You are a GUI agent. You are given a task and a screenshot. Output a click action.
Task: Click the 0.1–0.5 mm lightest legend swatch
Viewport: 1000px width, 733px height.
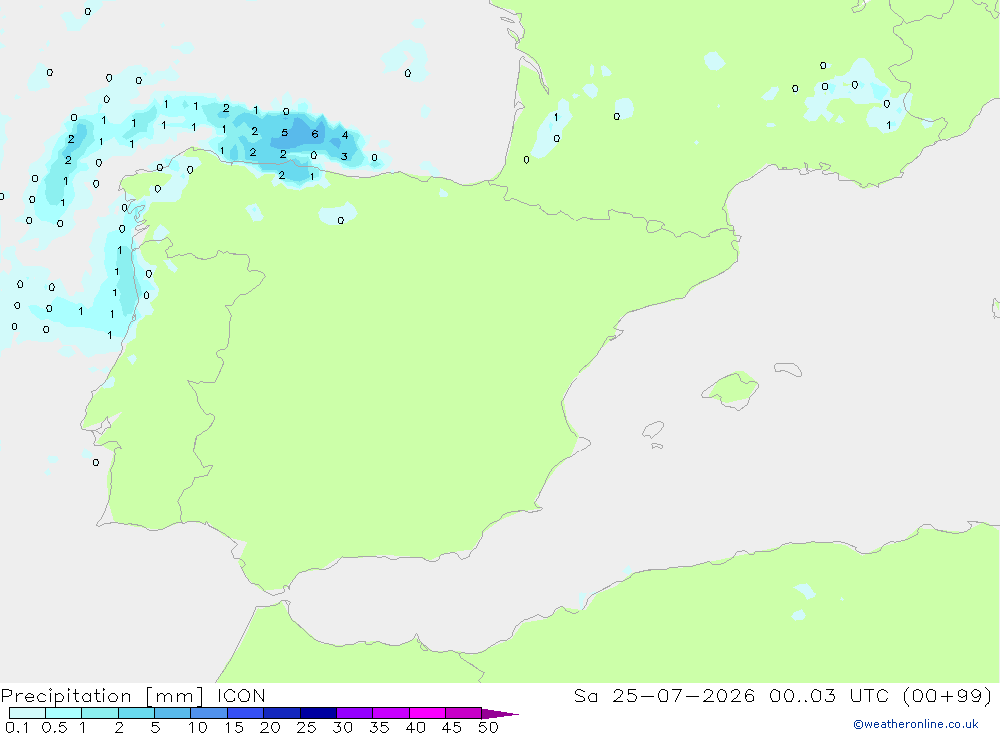click(x=27, y=713)
